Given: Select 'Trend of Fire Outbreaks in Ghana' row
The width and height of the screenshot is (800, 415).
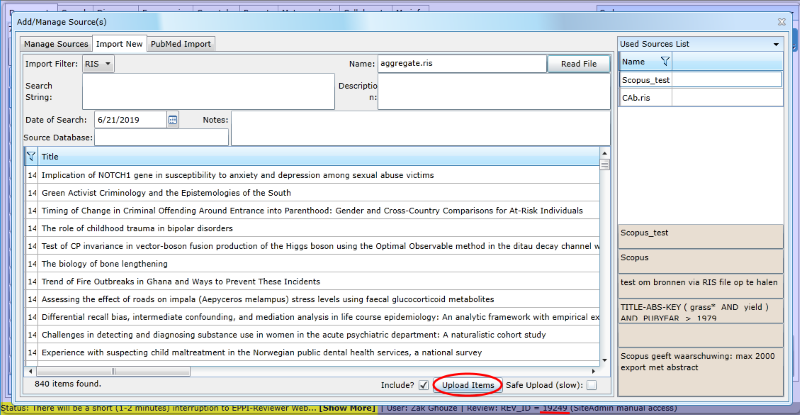Looking at the screenshot, I should pos(312,282).
